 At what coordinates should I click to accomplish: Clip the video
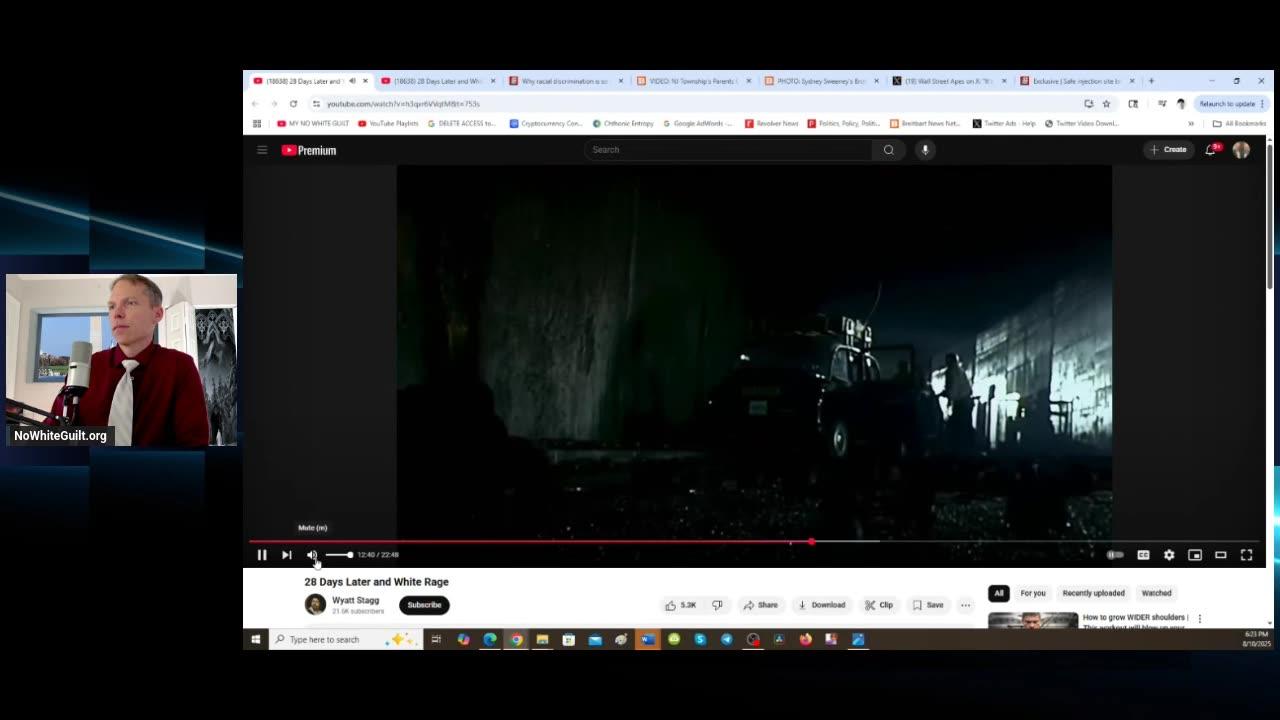tap(879, 605)
